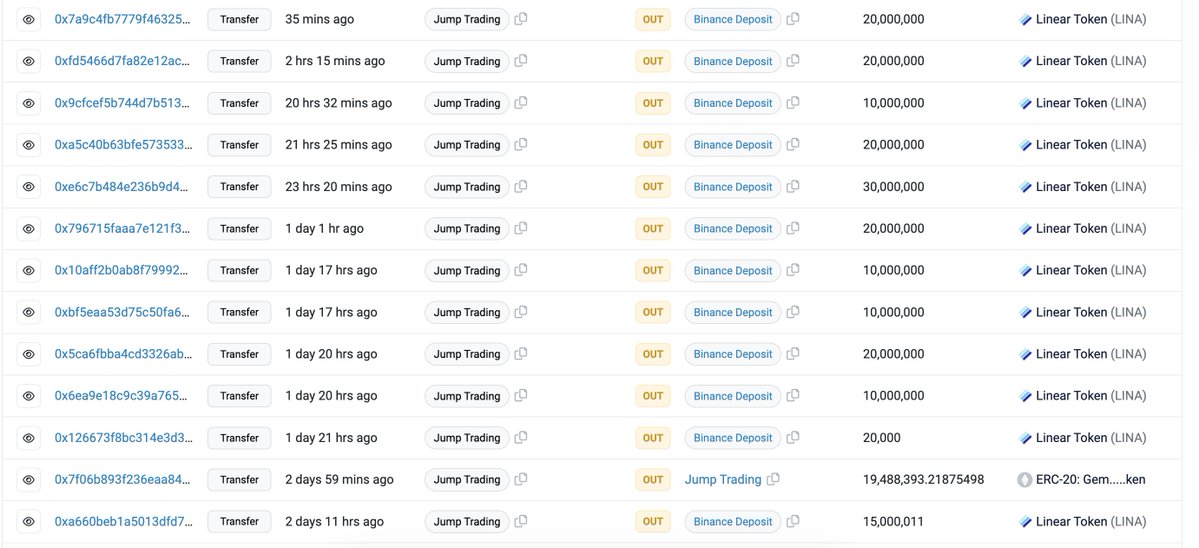Toggle eye preview for 0xfd5466d7fa82e12ac transaction

28,61
